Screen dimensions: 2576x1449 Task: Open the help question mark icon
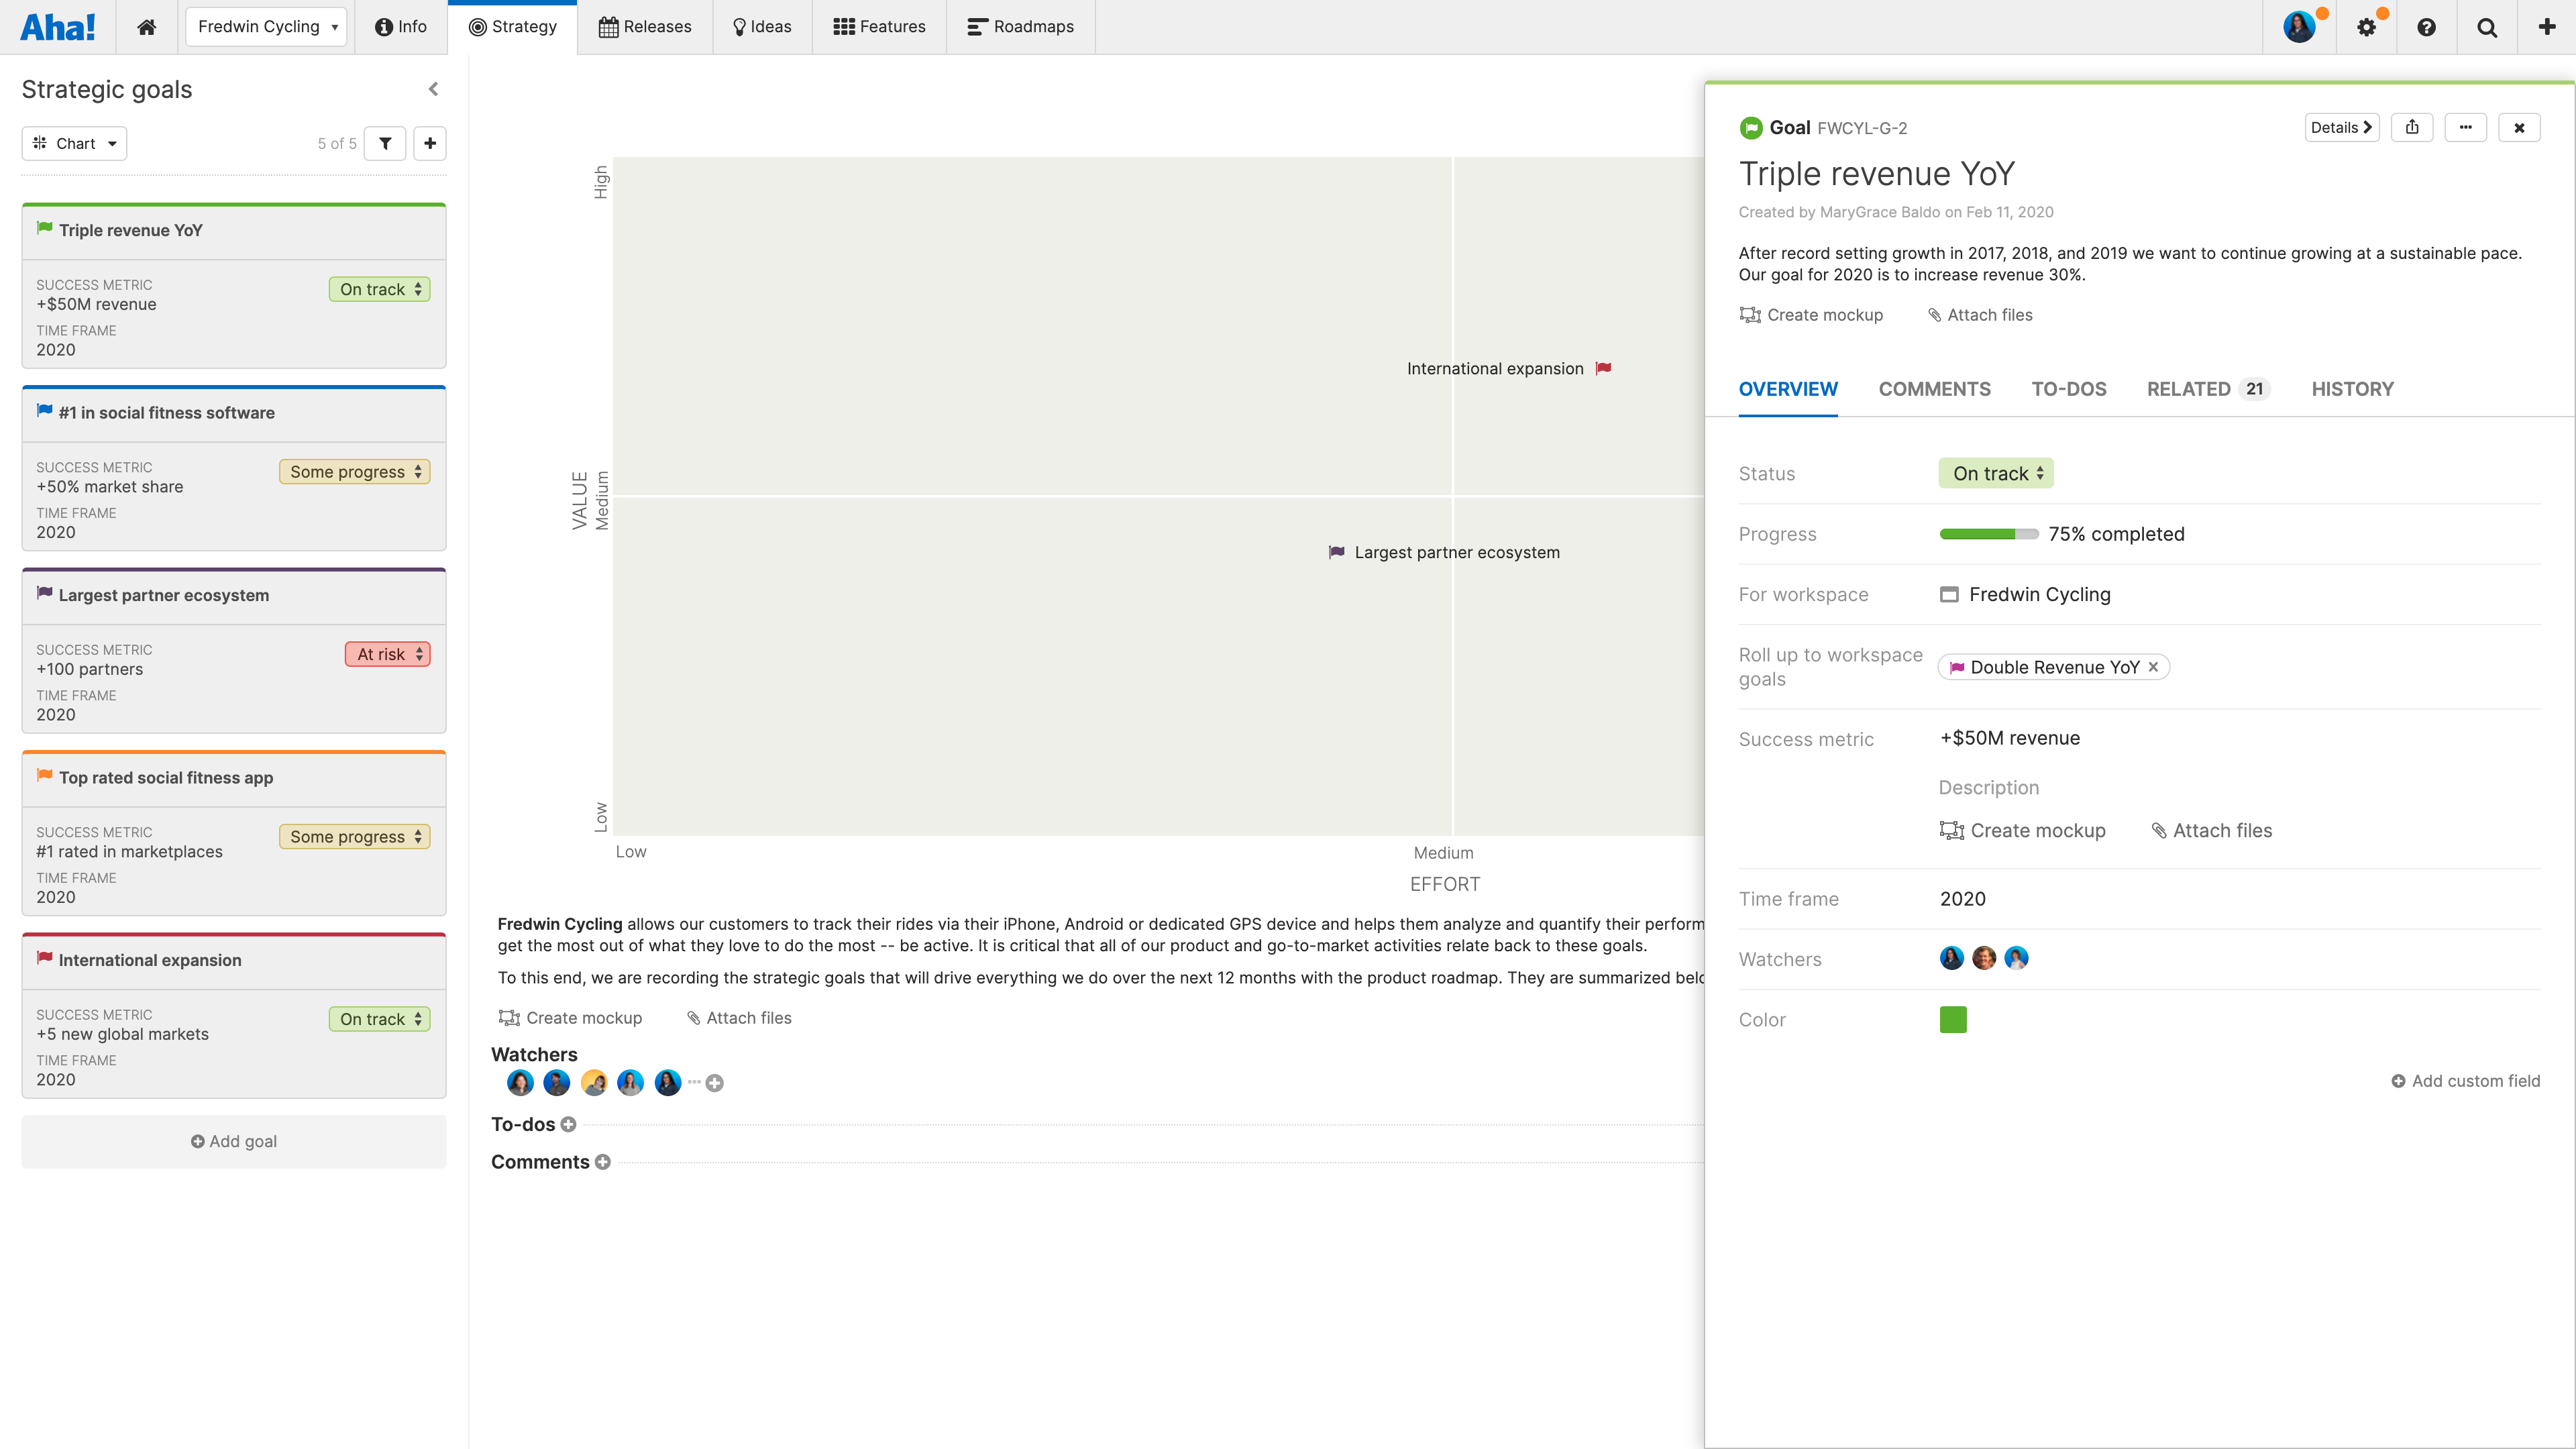pyautogui.click(x=2426, y=27)
